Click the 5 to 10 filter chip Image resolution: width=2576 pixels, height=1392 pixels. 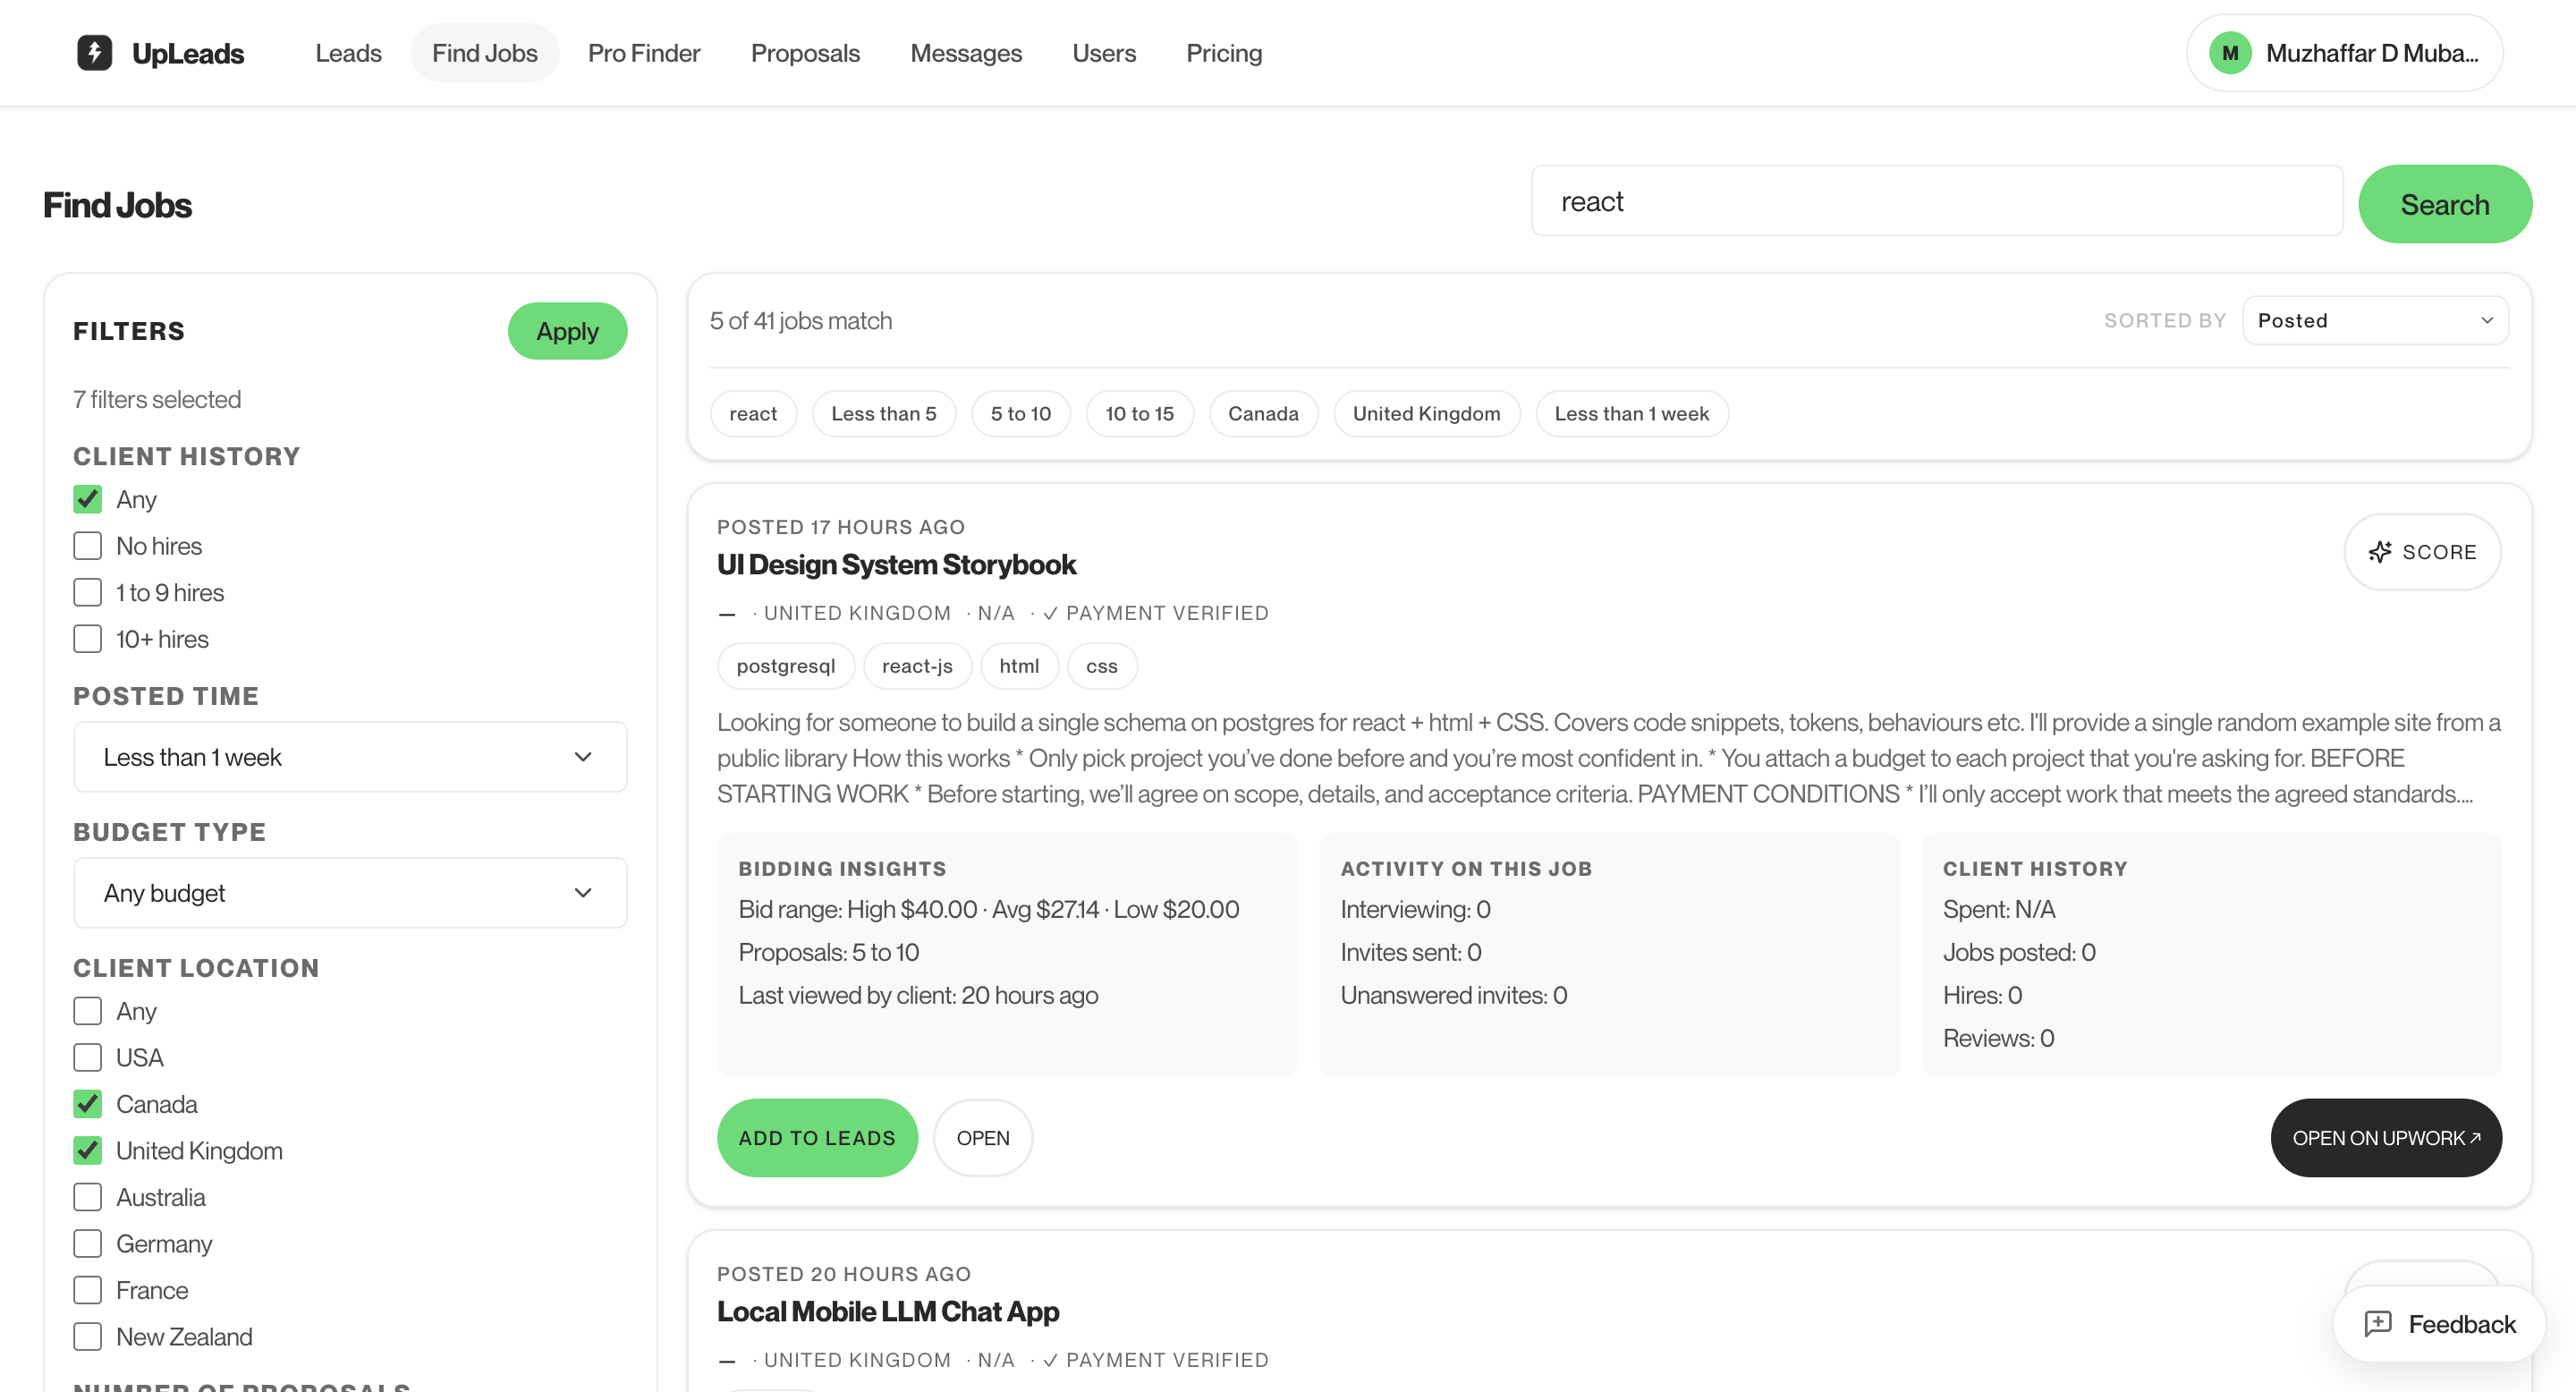pyautogui.click(x=1020, y=413)
